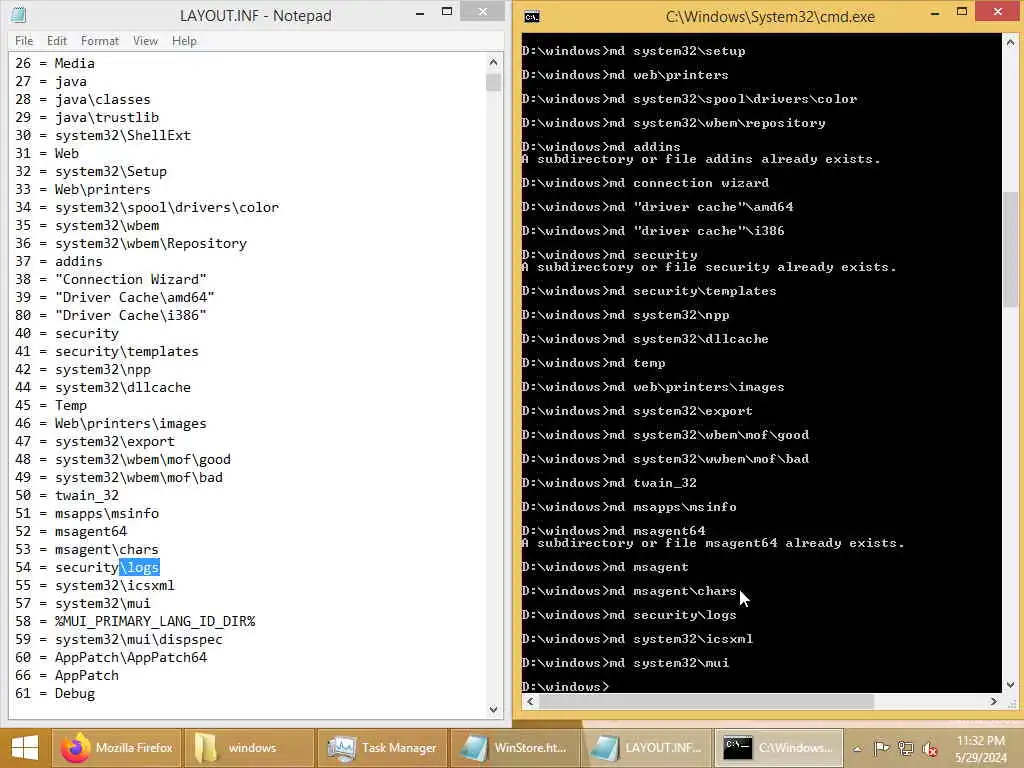This screenshot has height=768, width=1024.
Task: Click cmd horizontal scroll right arrow
Action: pos(993,701)
